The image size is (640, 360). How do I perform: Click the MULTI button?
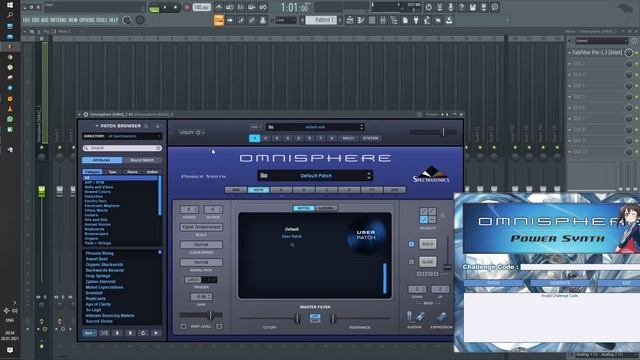click(348, 138)
